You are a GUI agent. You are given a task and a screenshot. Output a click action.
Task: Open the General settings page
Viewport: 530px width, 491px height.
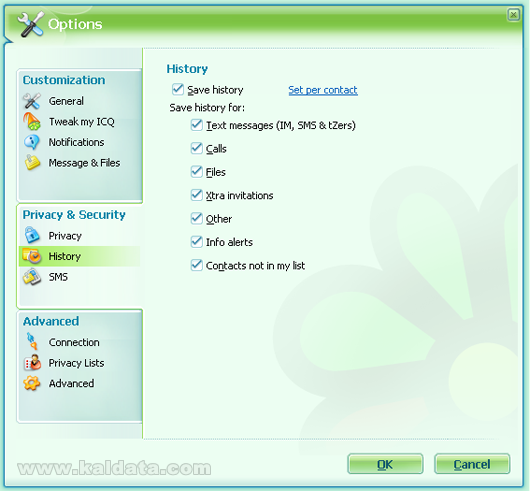click(x=66, y=101)
